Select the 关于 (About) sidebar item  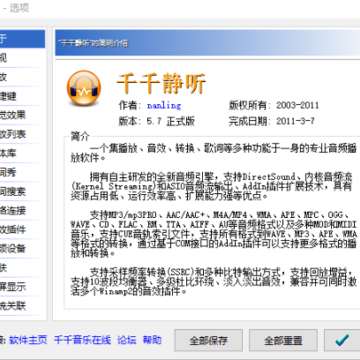click(22, 39)
